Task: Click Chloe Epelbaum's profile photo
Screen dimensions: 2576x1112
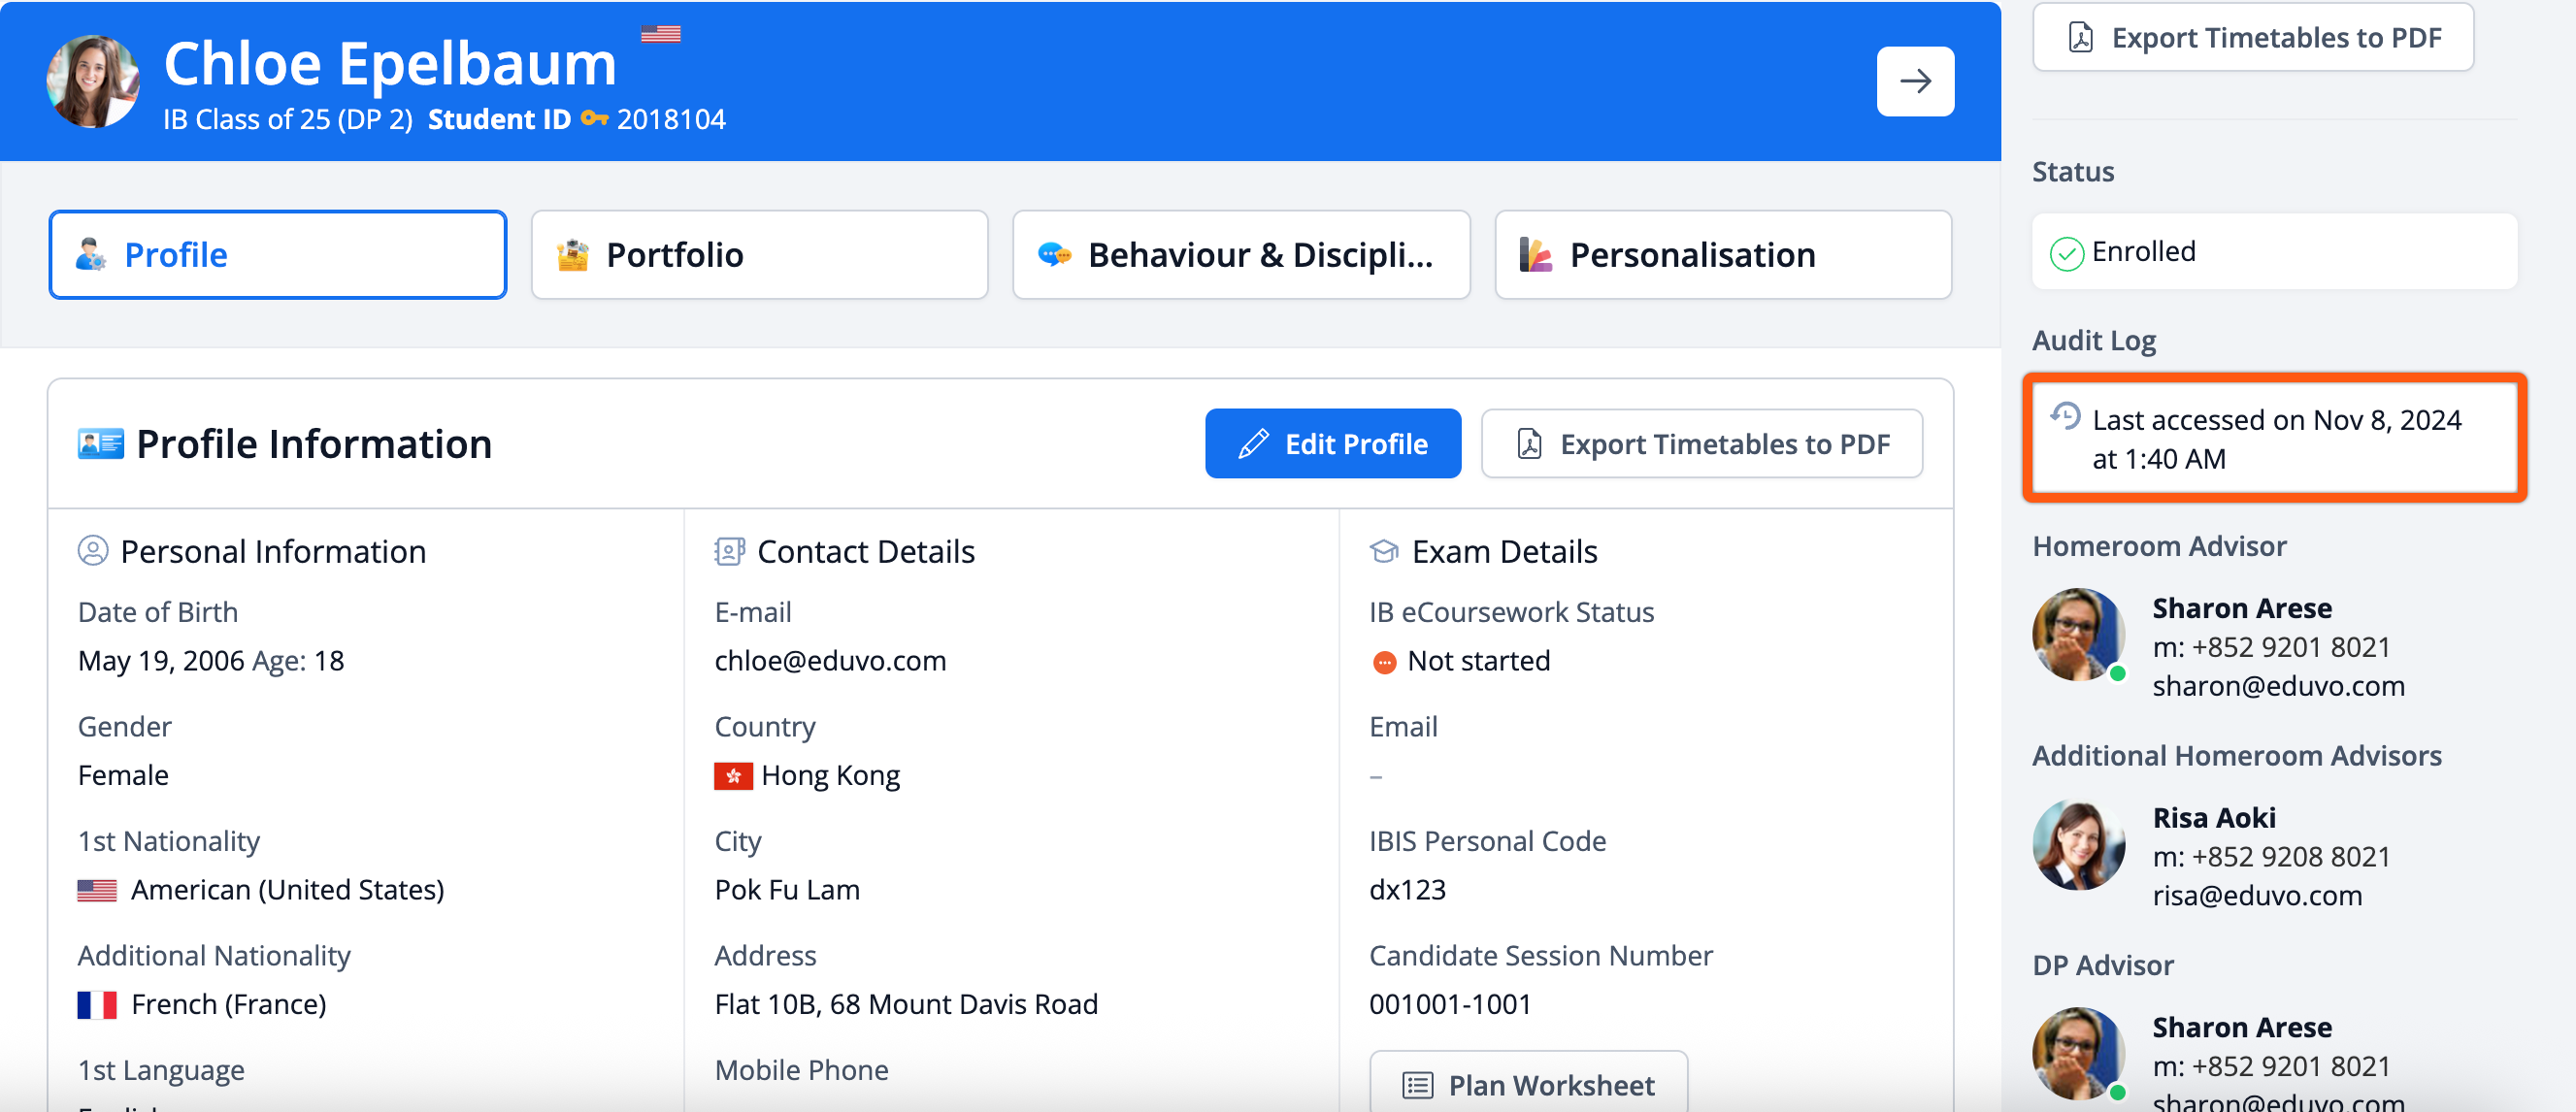Action: pos(93,82)
